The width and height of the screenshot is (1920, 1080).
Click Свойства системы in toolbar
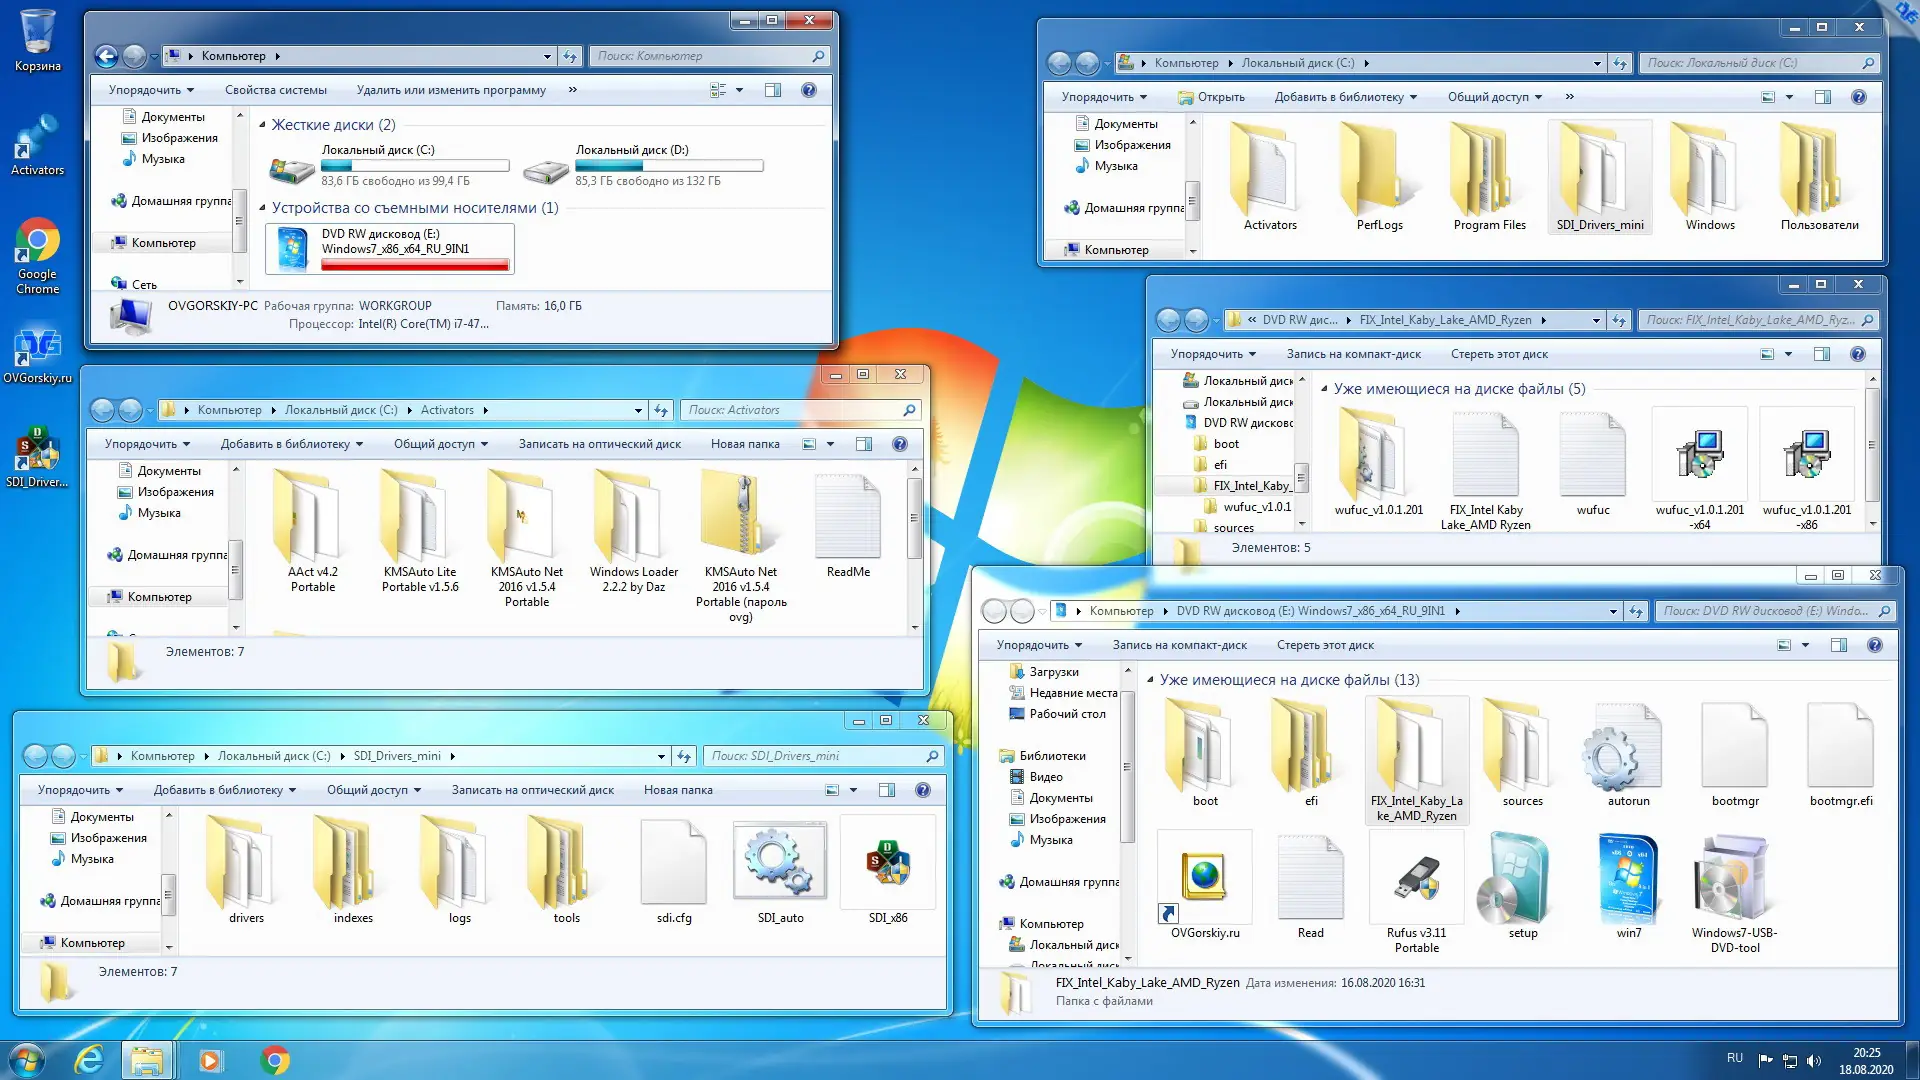point(275,90)
